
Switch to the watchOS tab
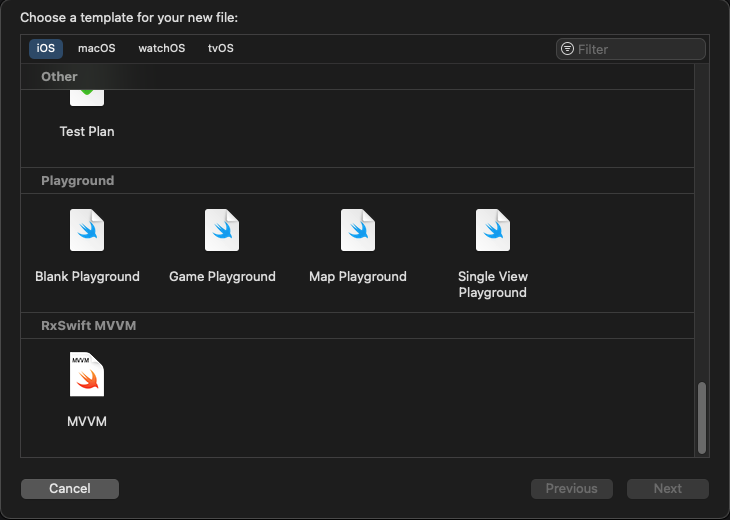(x=162, y=48)
